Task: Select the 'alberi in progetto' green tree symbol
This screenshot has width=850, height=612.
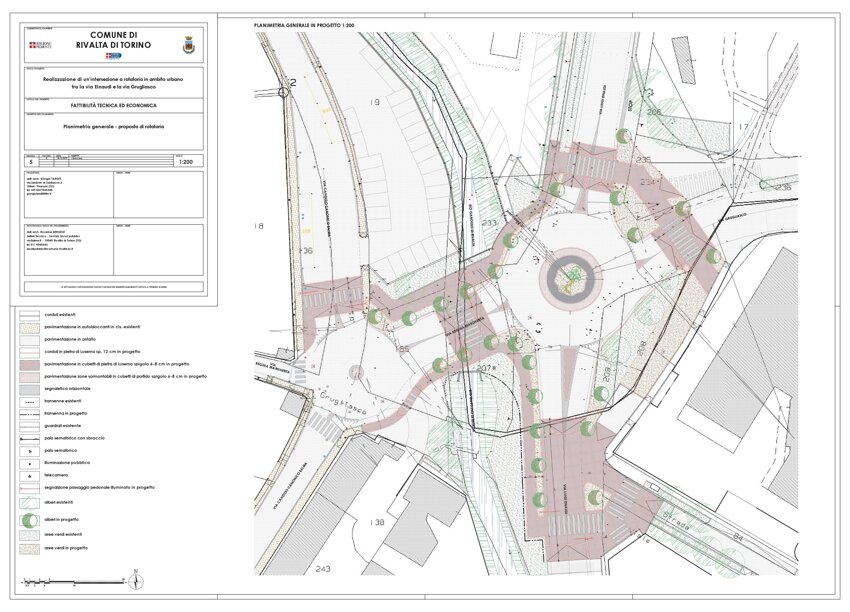Action: pyautogui.click(x=30, y=520)
